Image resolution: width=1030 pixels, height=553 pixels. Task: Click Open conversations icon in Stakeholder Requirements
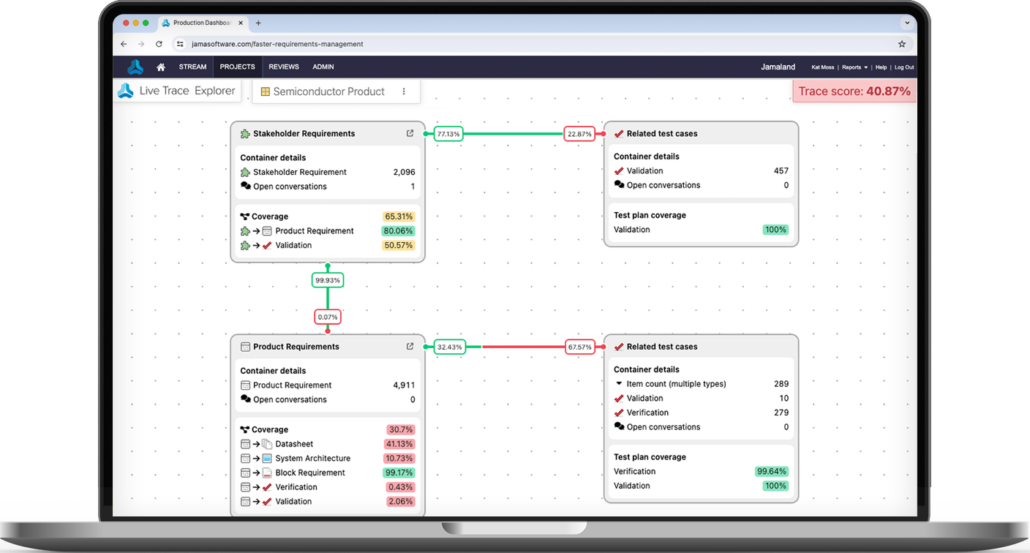(x=246, y=187)
